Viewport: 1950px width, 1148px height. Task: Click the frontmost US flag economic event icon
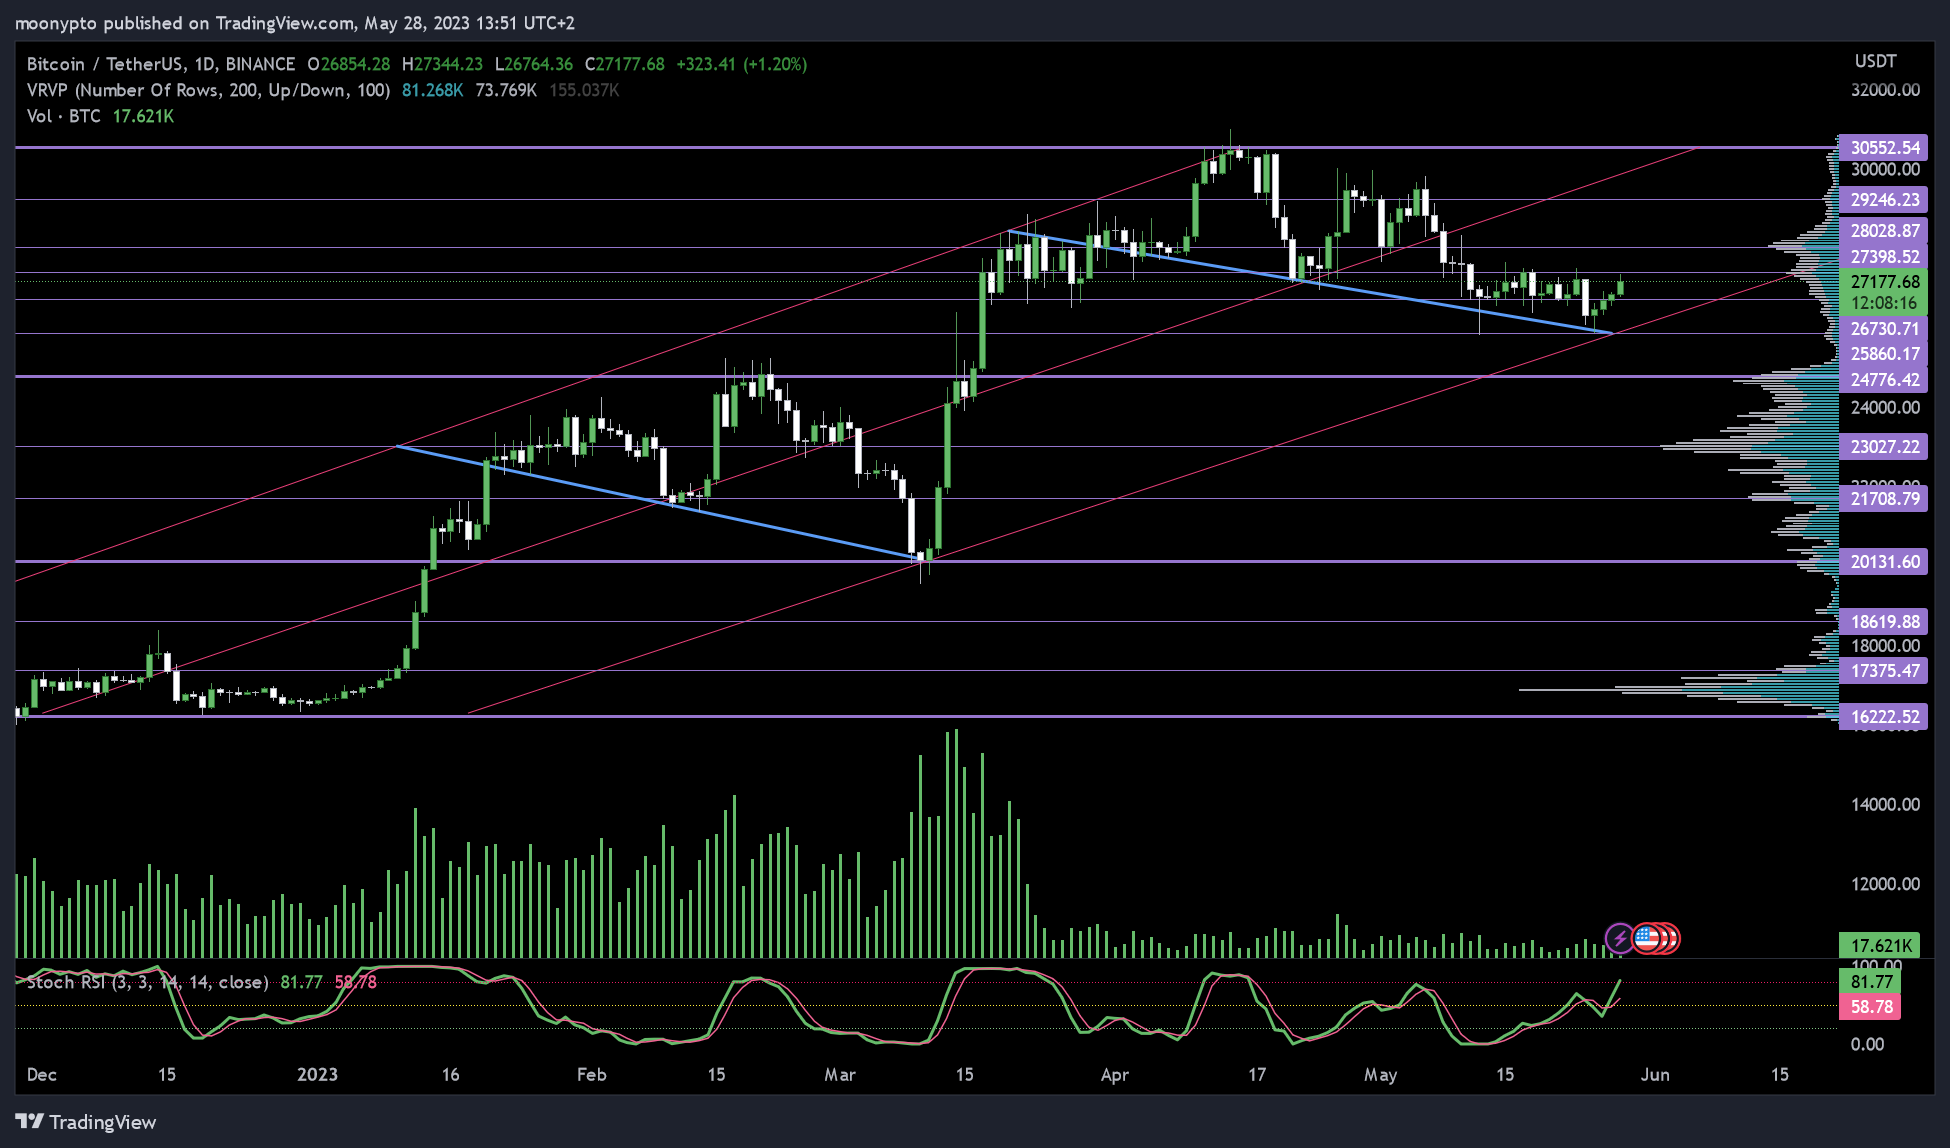pos(1647,938)
